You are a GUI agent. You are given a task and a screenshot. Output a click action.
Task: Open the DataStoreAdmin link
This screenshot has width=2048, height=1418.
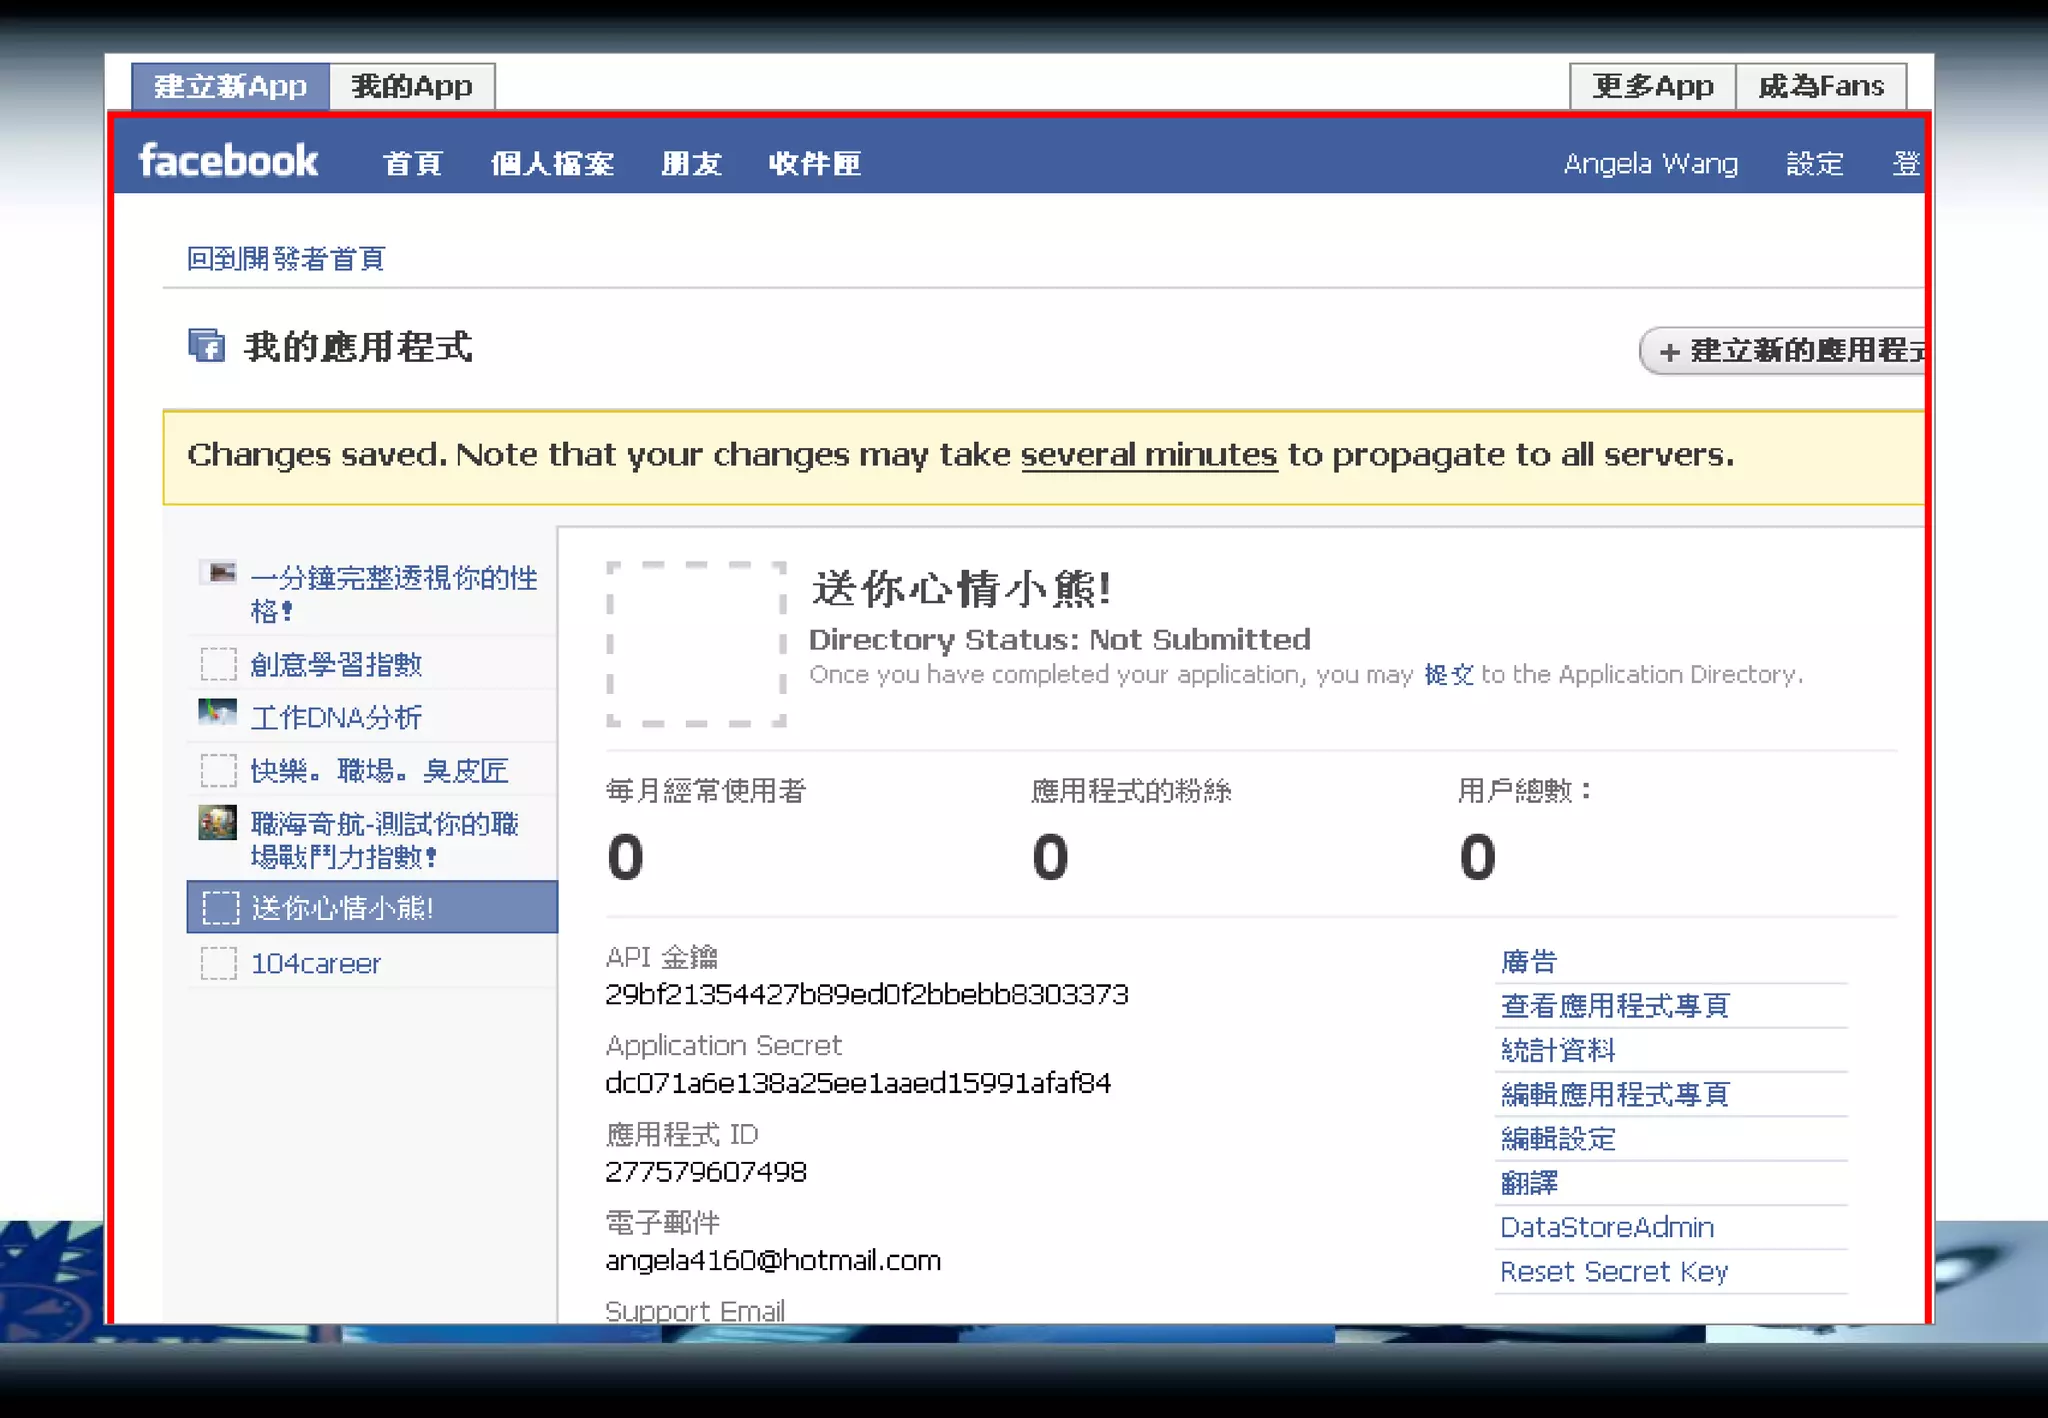pos(1606,1227)
